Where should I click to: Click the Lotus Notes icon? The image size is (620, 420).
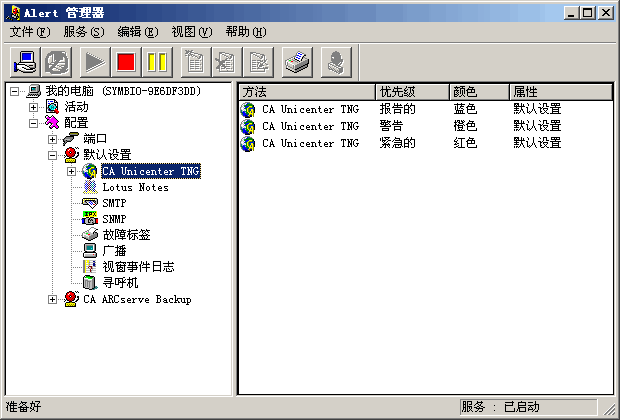(90, 187)
